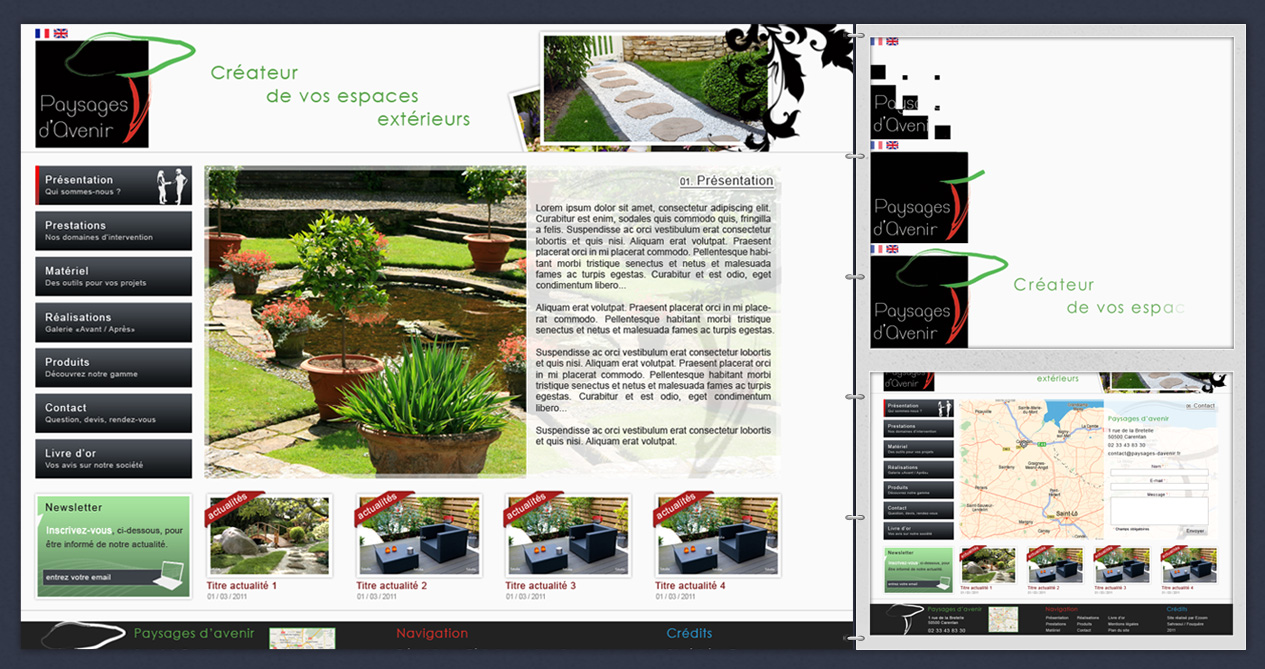This screenshot has height=669, width=1265.
Task: Click the Paysages d'Avenir logo in the main header
Action: (91, 95)
